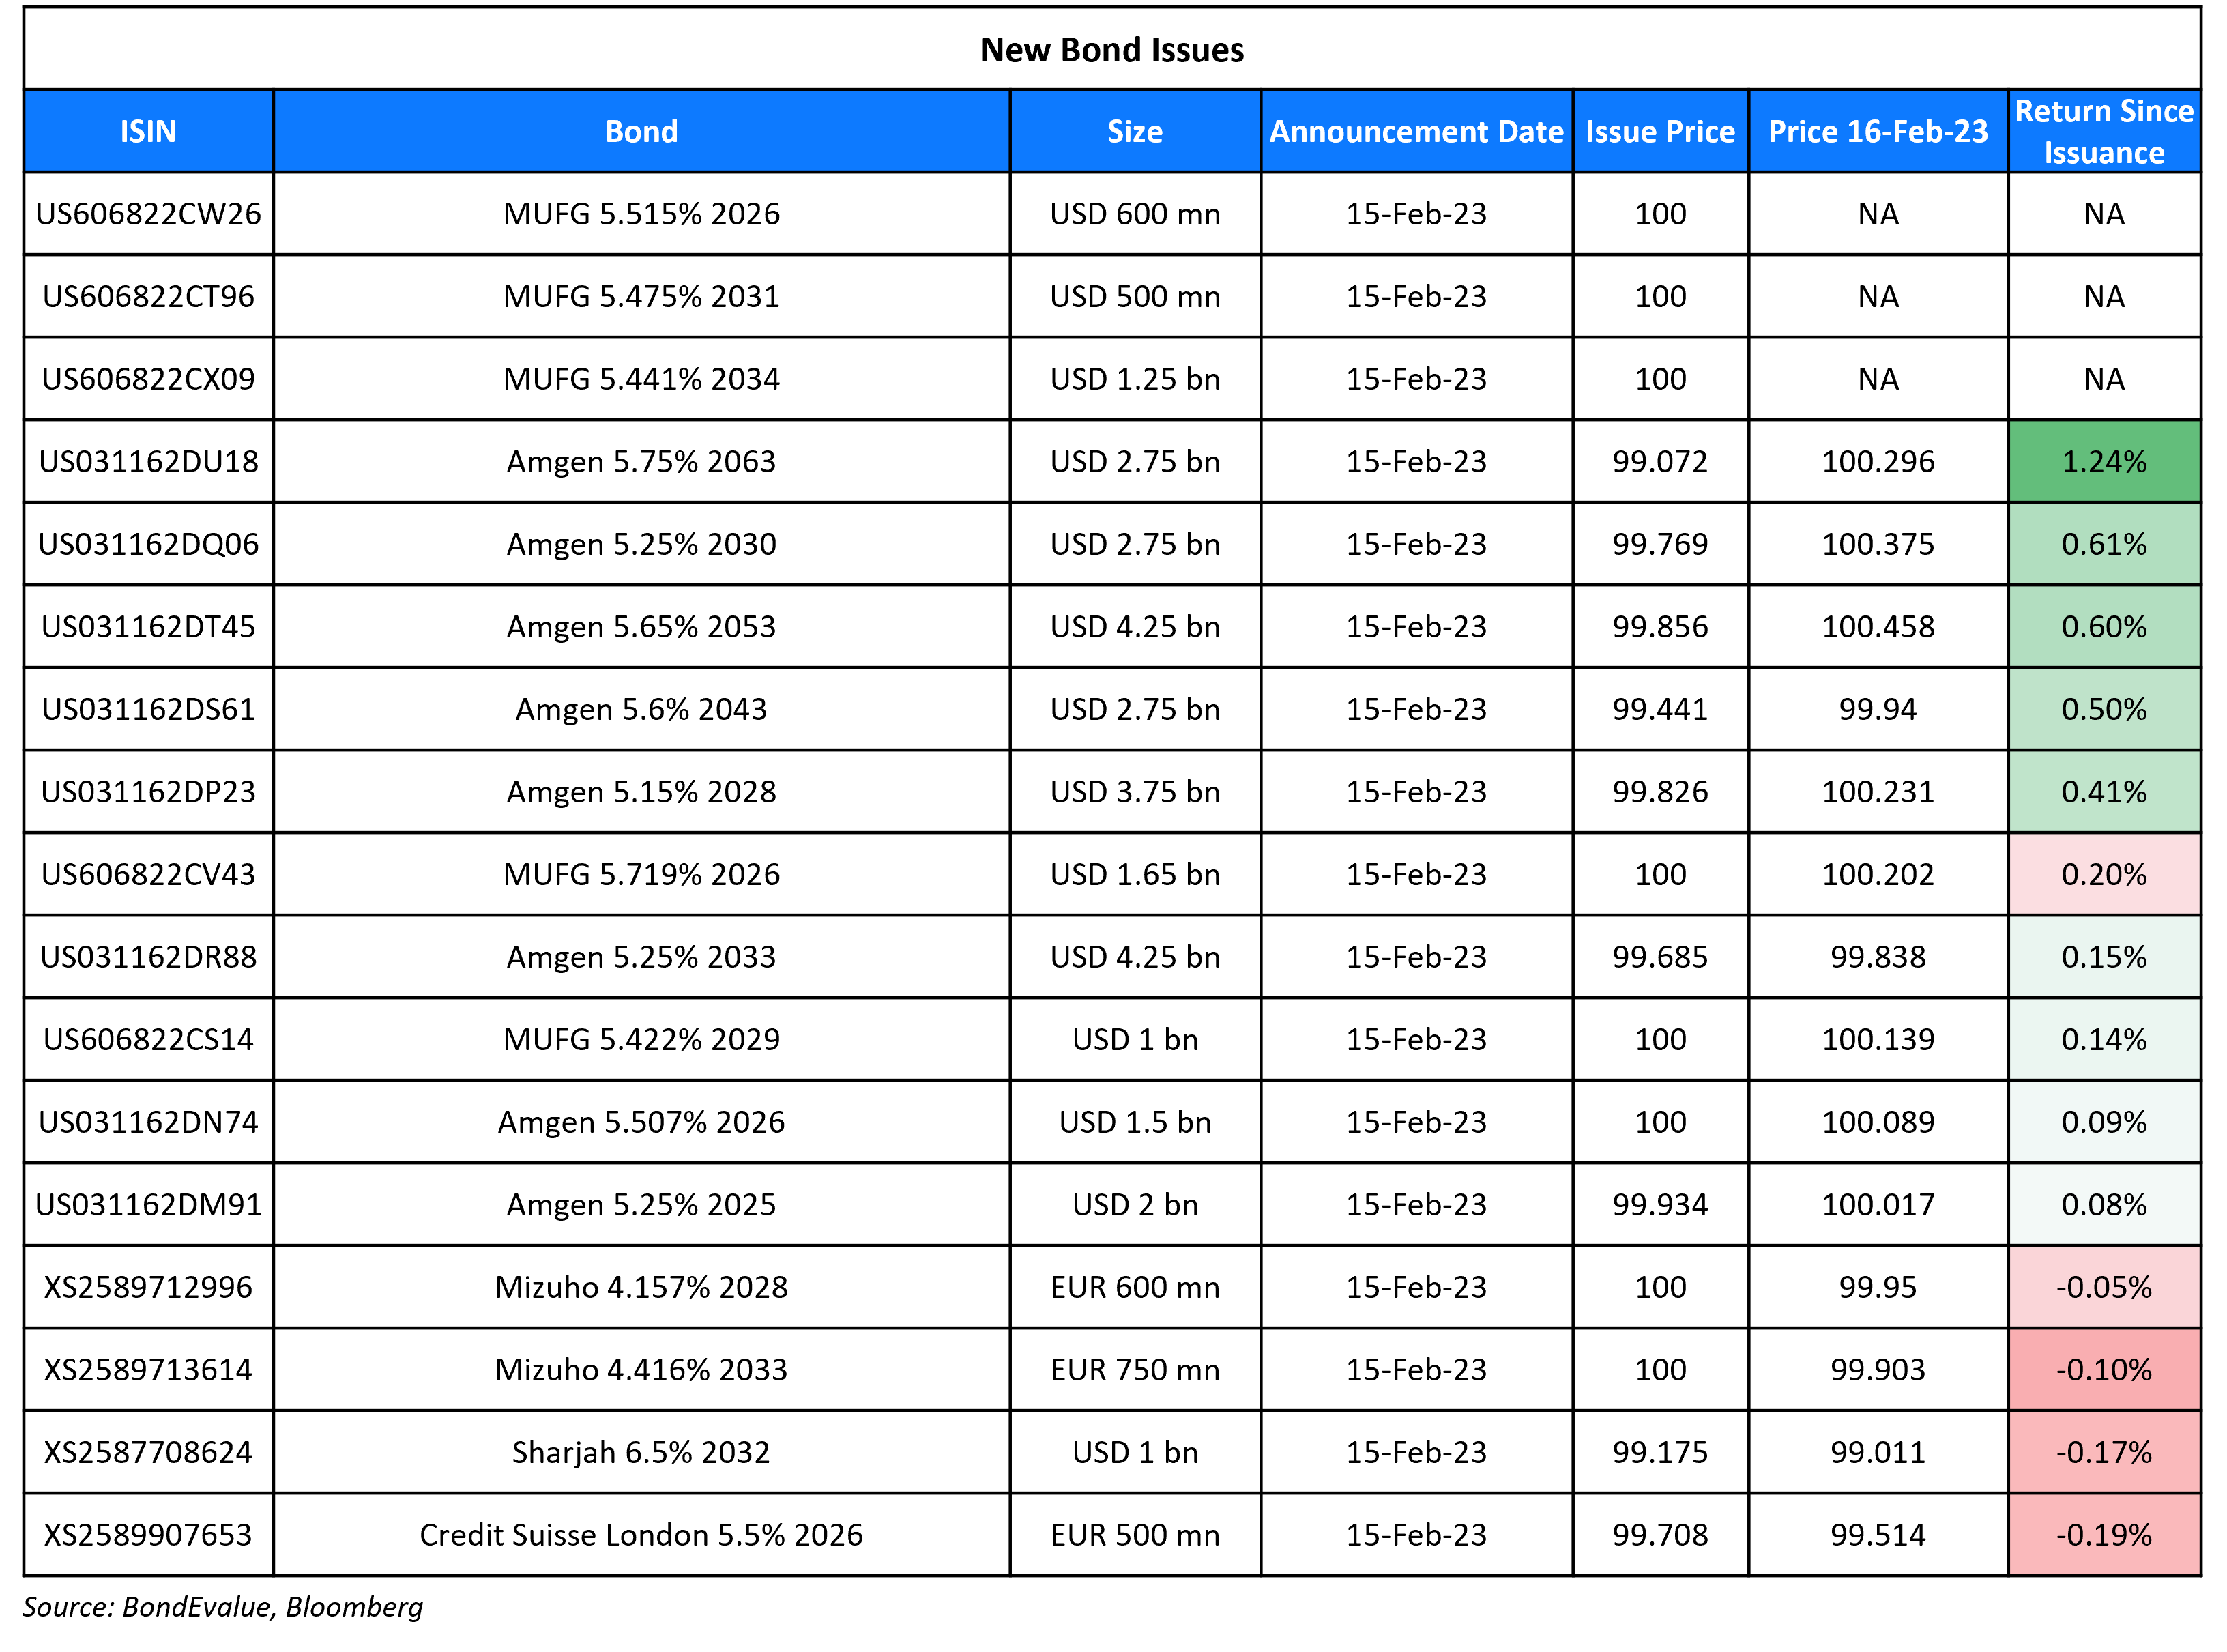Select the USD 600 mn size cell
The height and width of the screenshot is (1652, 2227).
coord(1135,213)
